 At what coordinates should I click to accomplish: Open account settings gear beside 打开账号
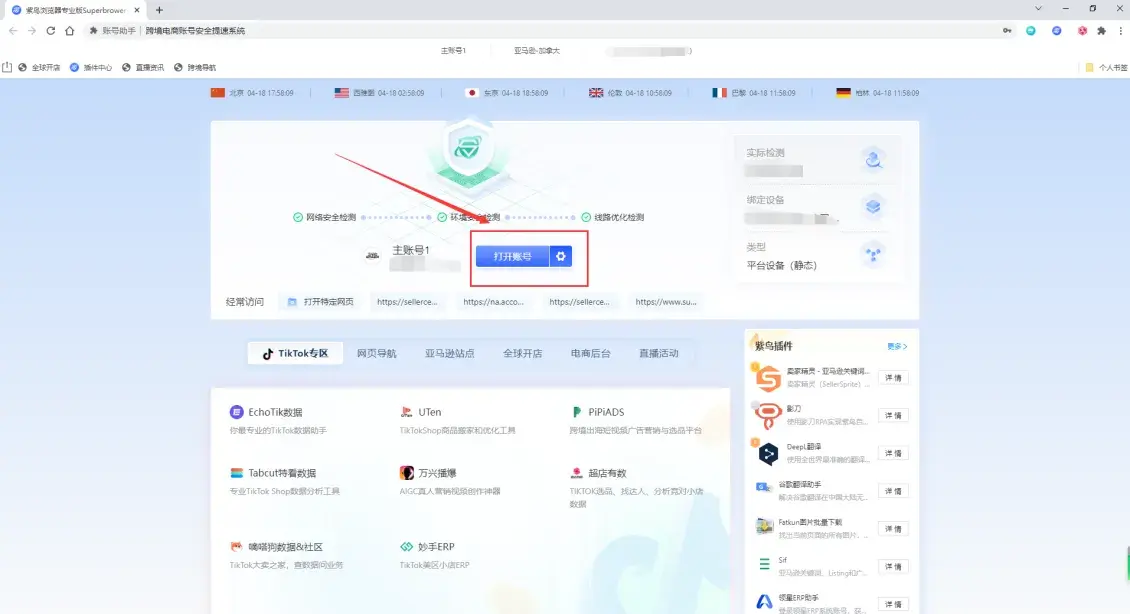coord(561,256)
